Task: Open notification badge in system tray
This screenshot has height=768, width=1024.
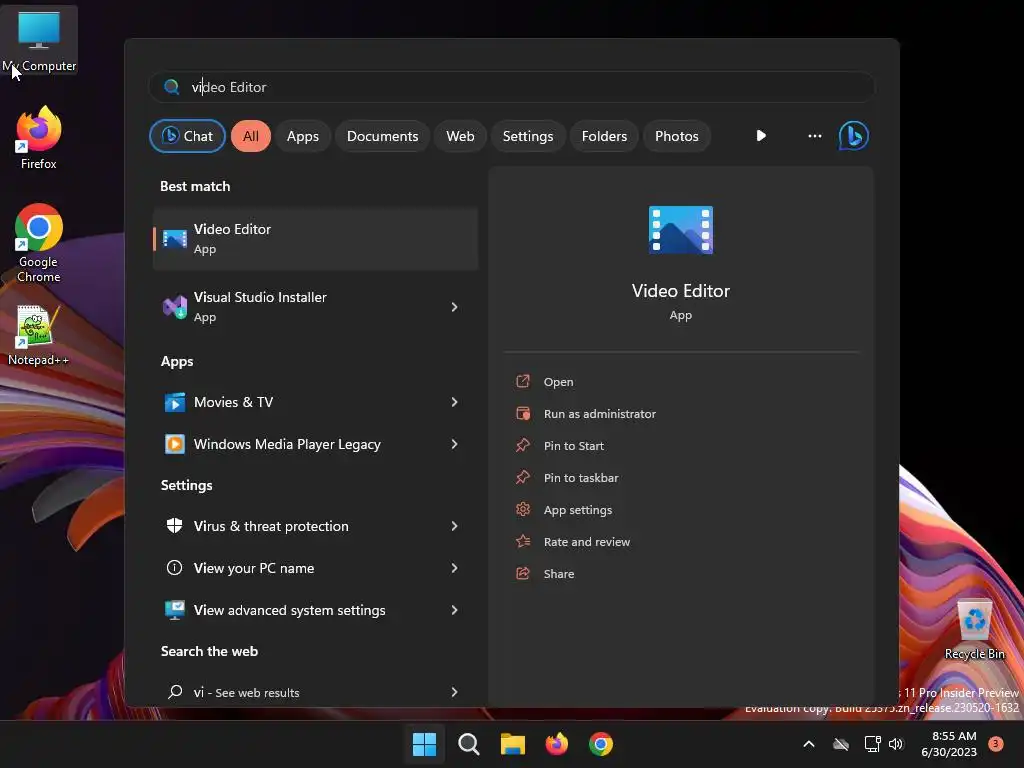Action: click(996, 744)
